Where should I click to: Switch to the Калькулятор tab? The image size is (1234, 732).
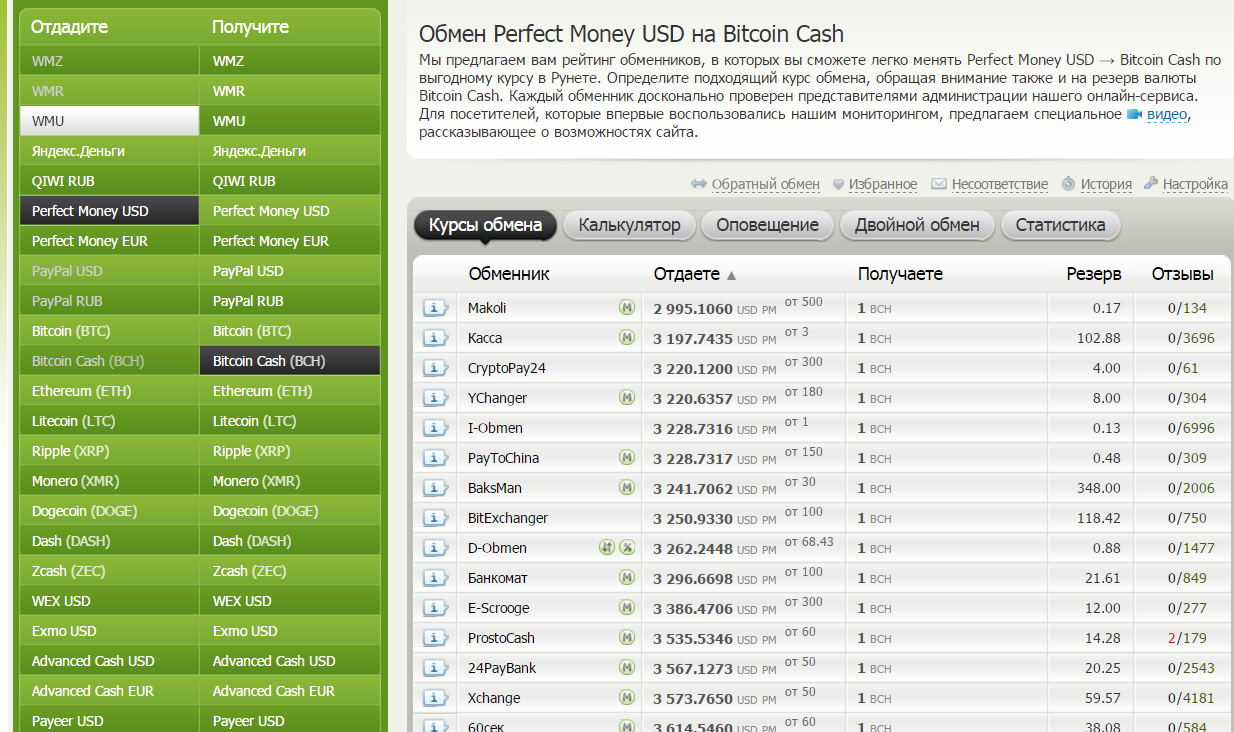(x=629, y=225)
